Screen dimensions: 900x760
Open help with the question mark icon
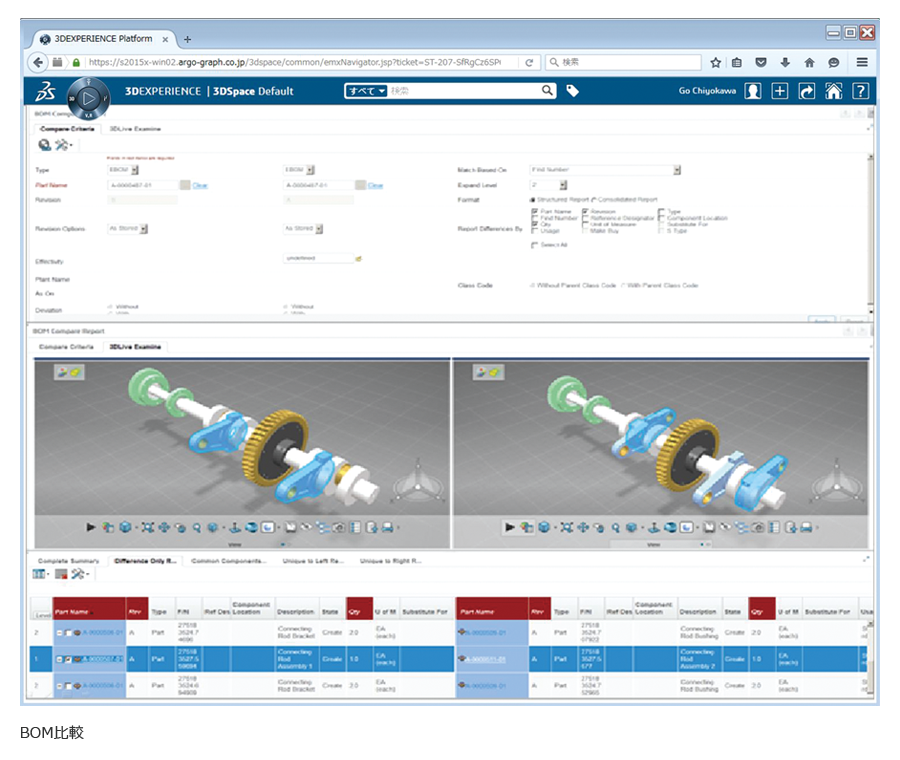click(x=860, y=91)
